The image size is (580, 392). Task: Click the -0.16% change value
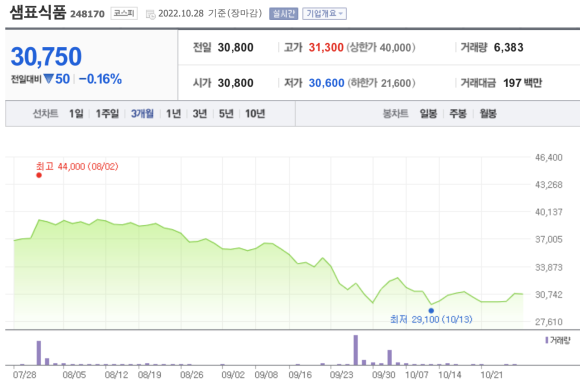tap(100, 79)
